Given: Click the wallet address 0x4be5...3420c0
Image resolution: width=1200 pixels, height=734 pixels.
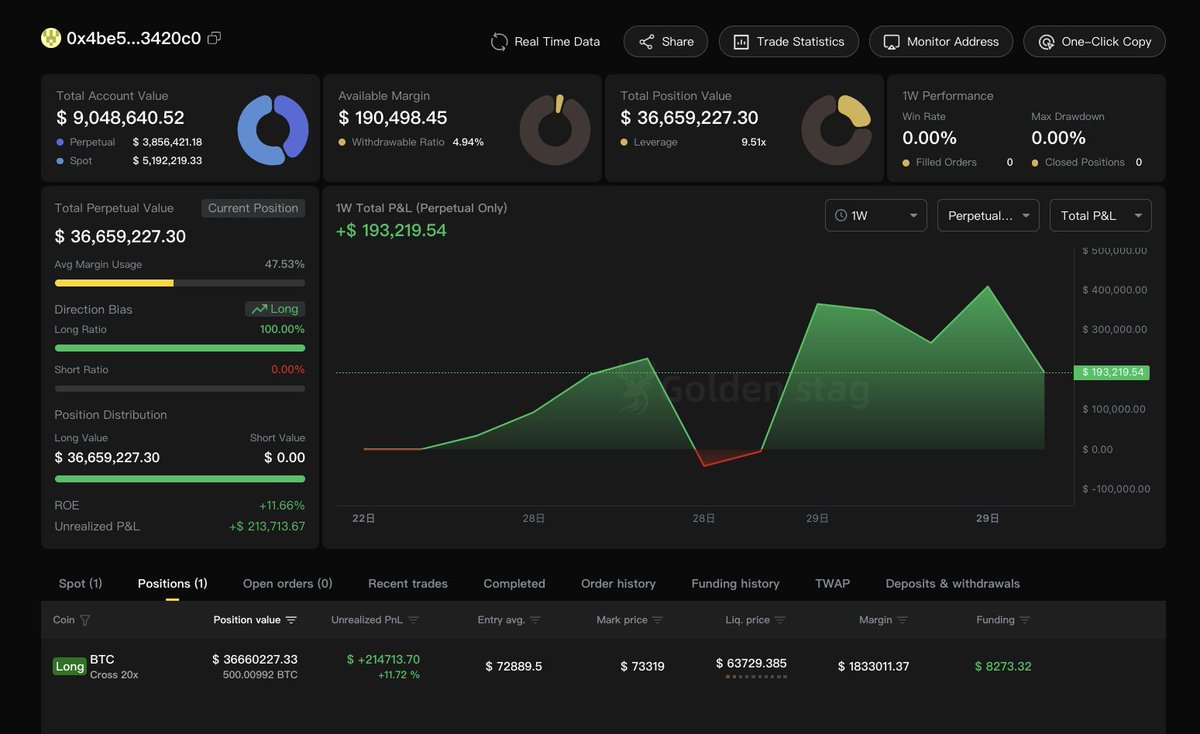Looking at the screenshot, I should 133,38.
